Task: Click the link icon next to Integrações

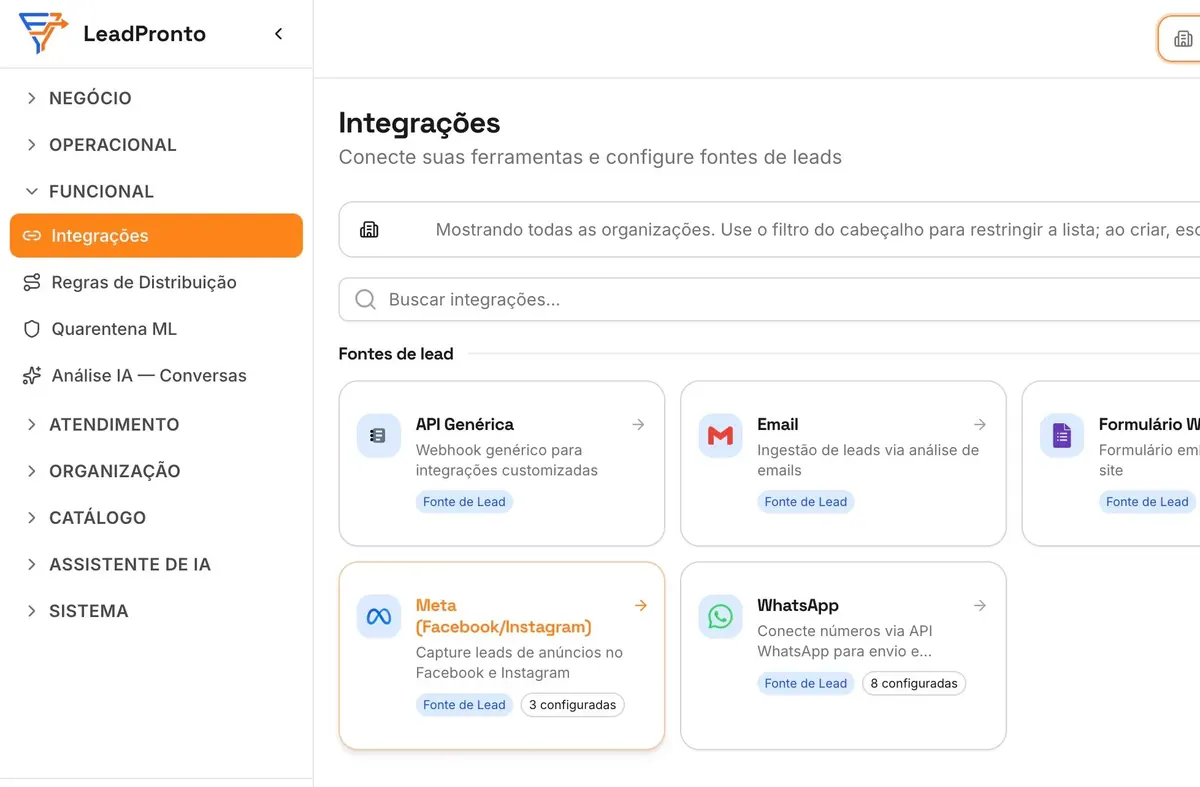Action: click(x=32, y=236)
